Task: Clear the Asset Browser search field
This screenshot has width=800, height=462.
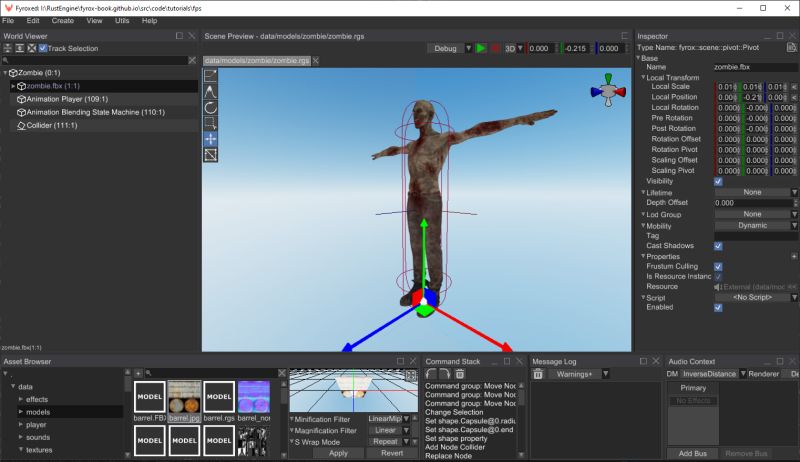Action: click(x=282, y=373)
